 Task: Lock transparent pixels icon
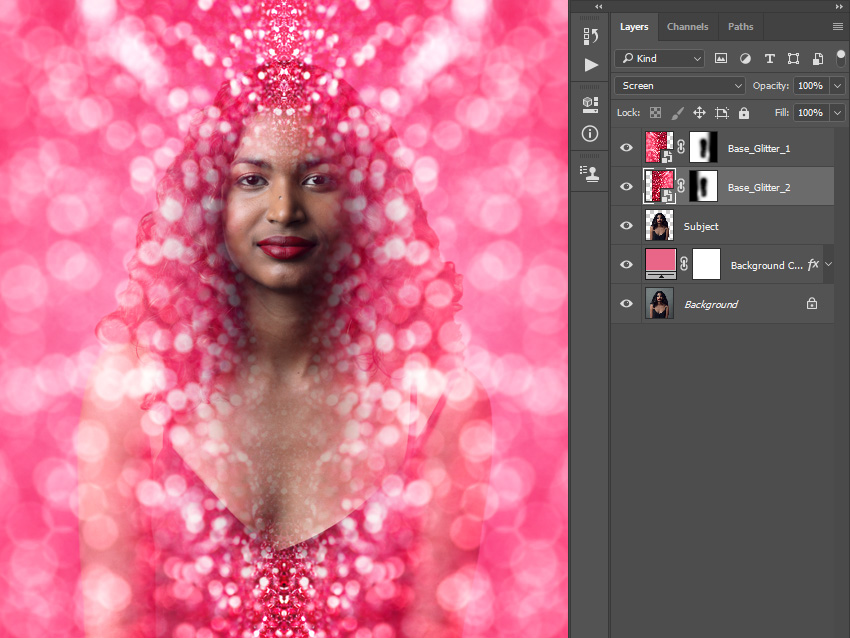tap(655, 113)
